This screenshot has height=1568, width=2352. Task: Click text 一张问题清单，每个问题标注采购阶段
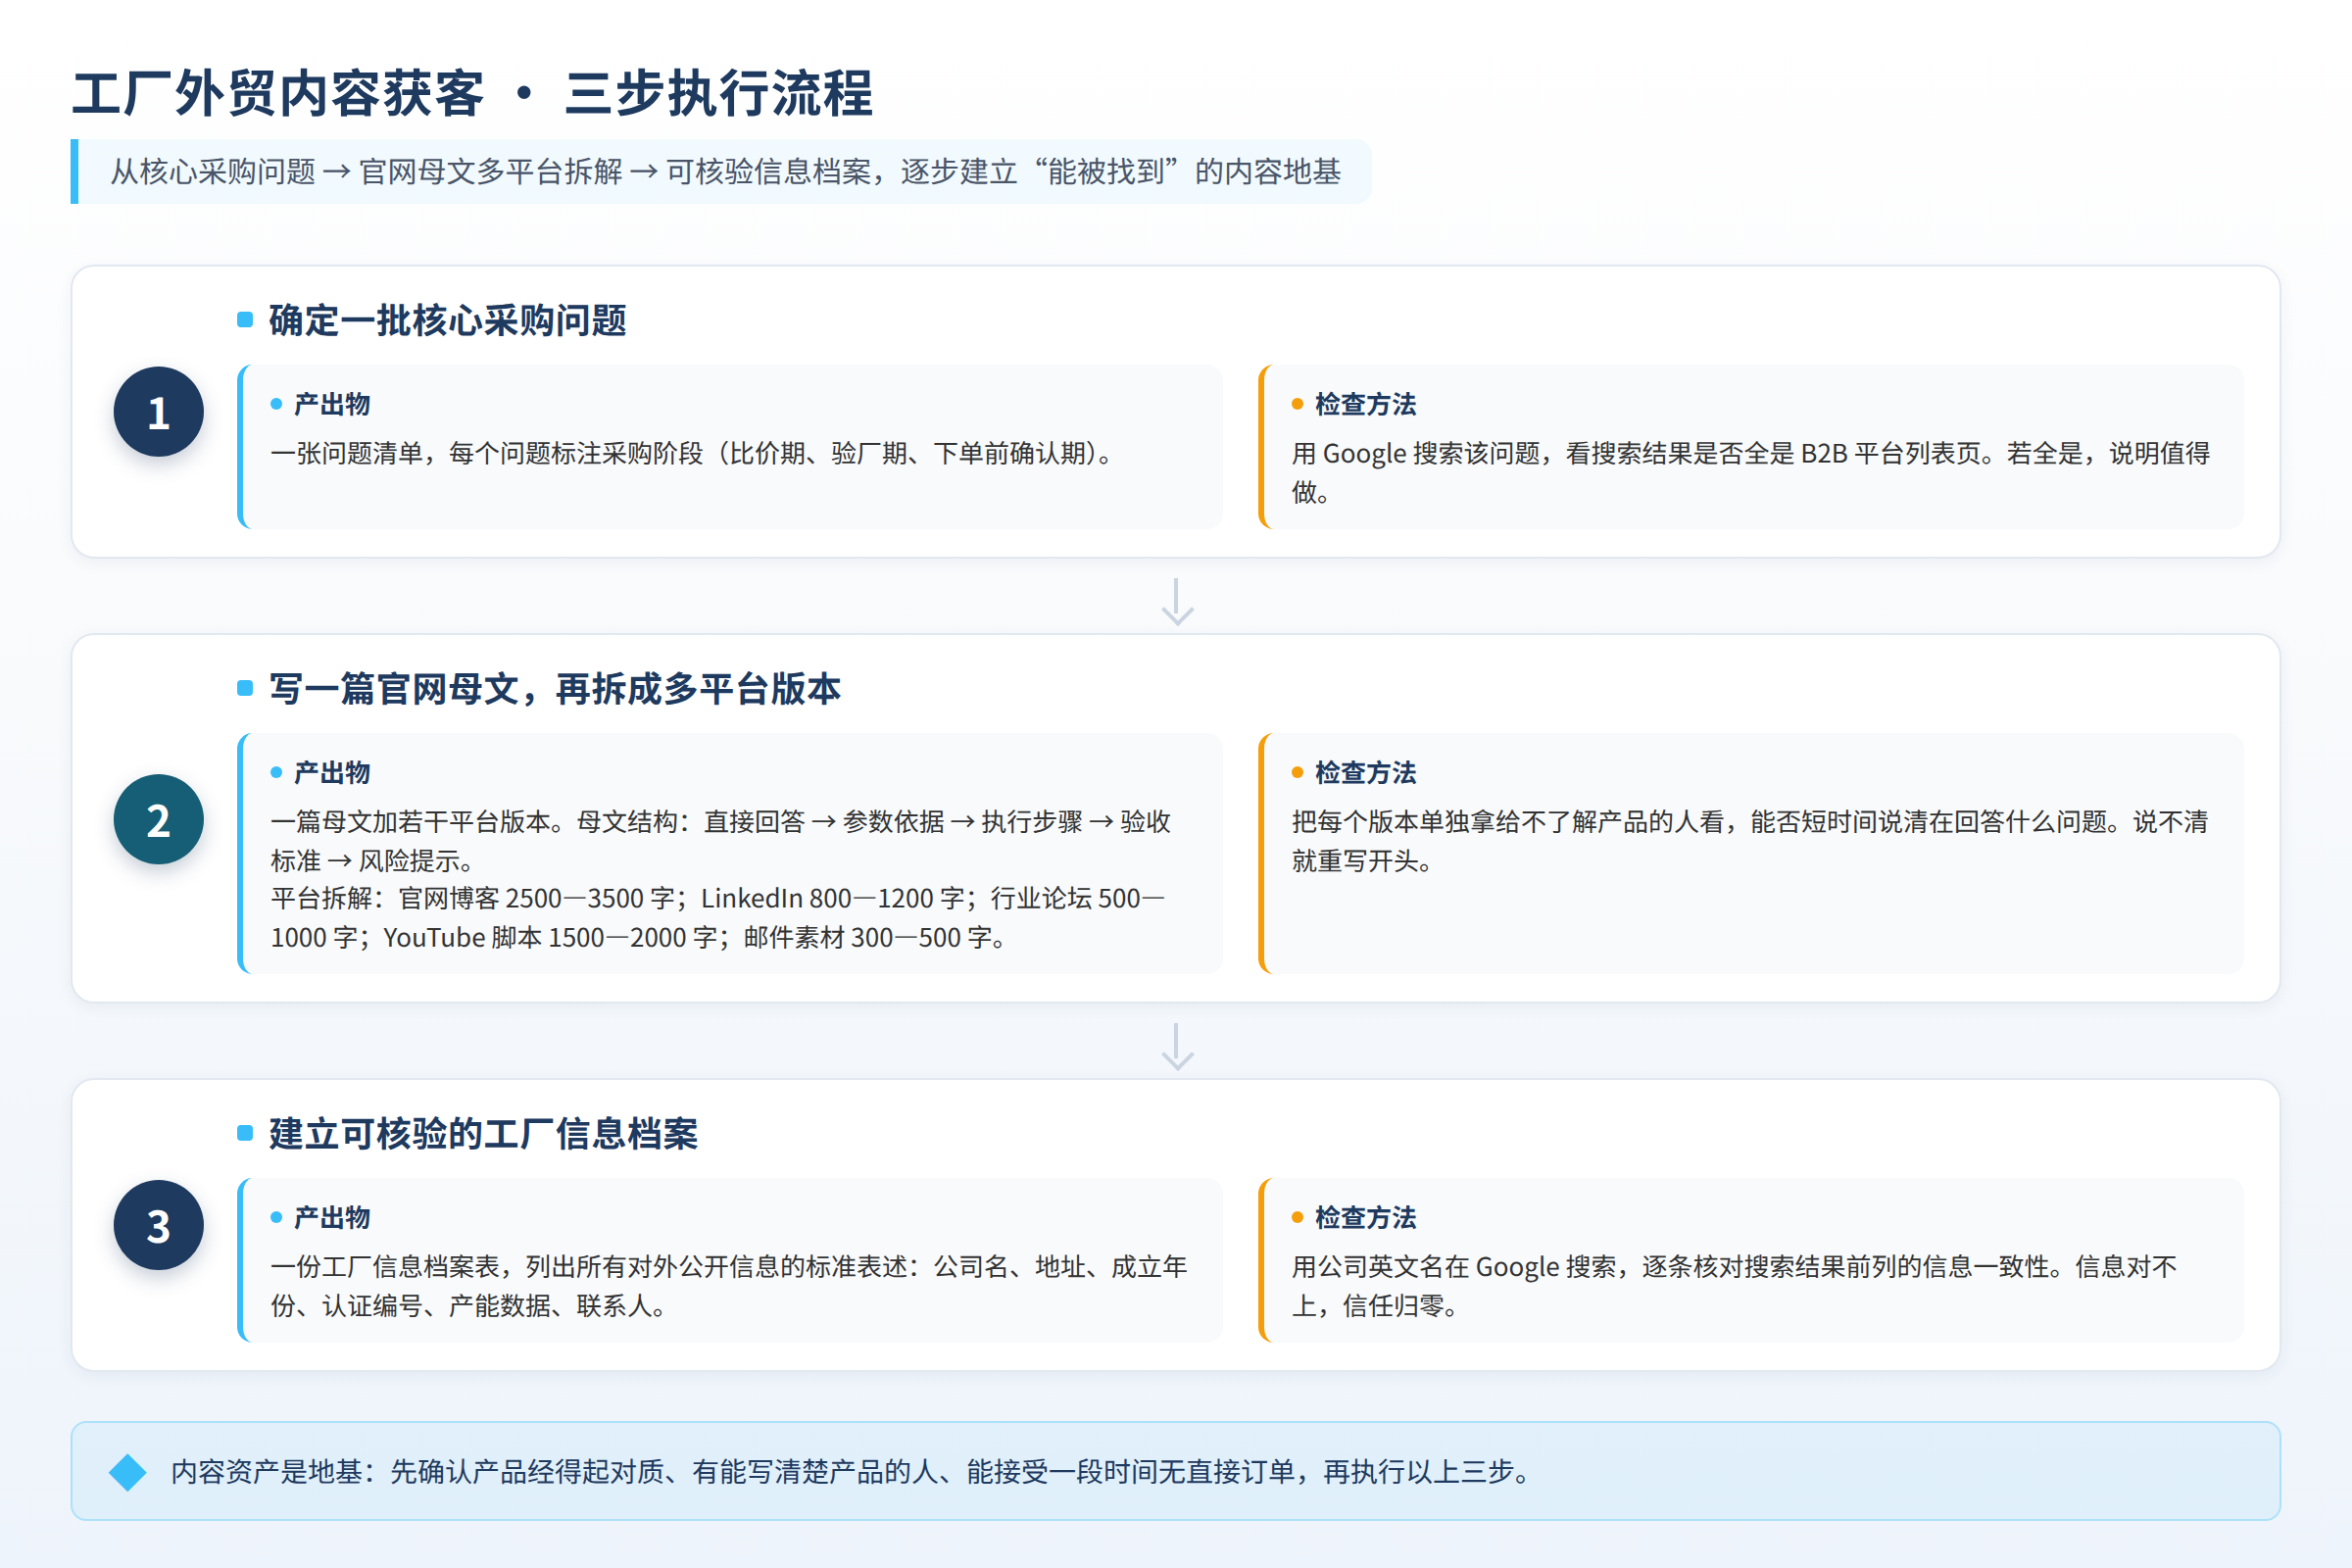click(x=487, y=454)
